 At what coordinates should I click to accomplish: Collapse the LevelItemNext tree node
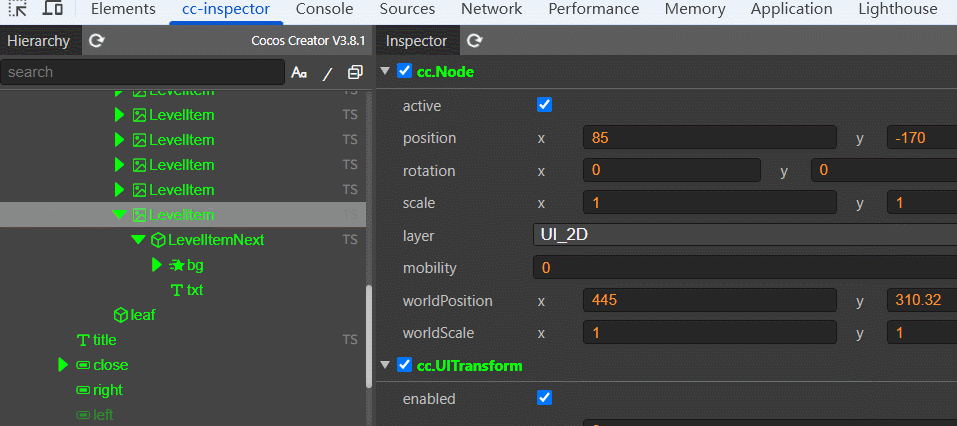point(138,240)
